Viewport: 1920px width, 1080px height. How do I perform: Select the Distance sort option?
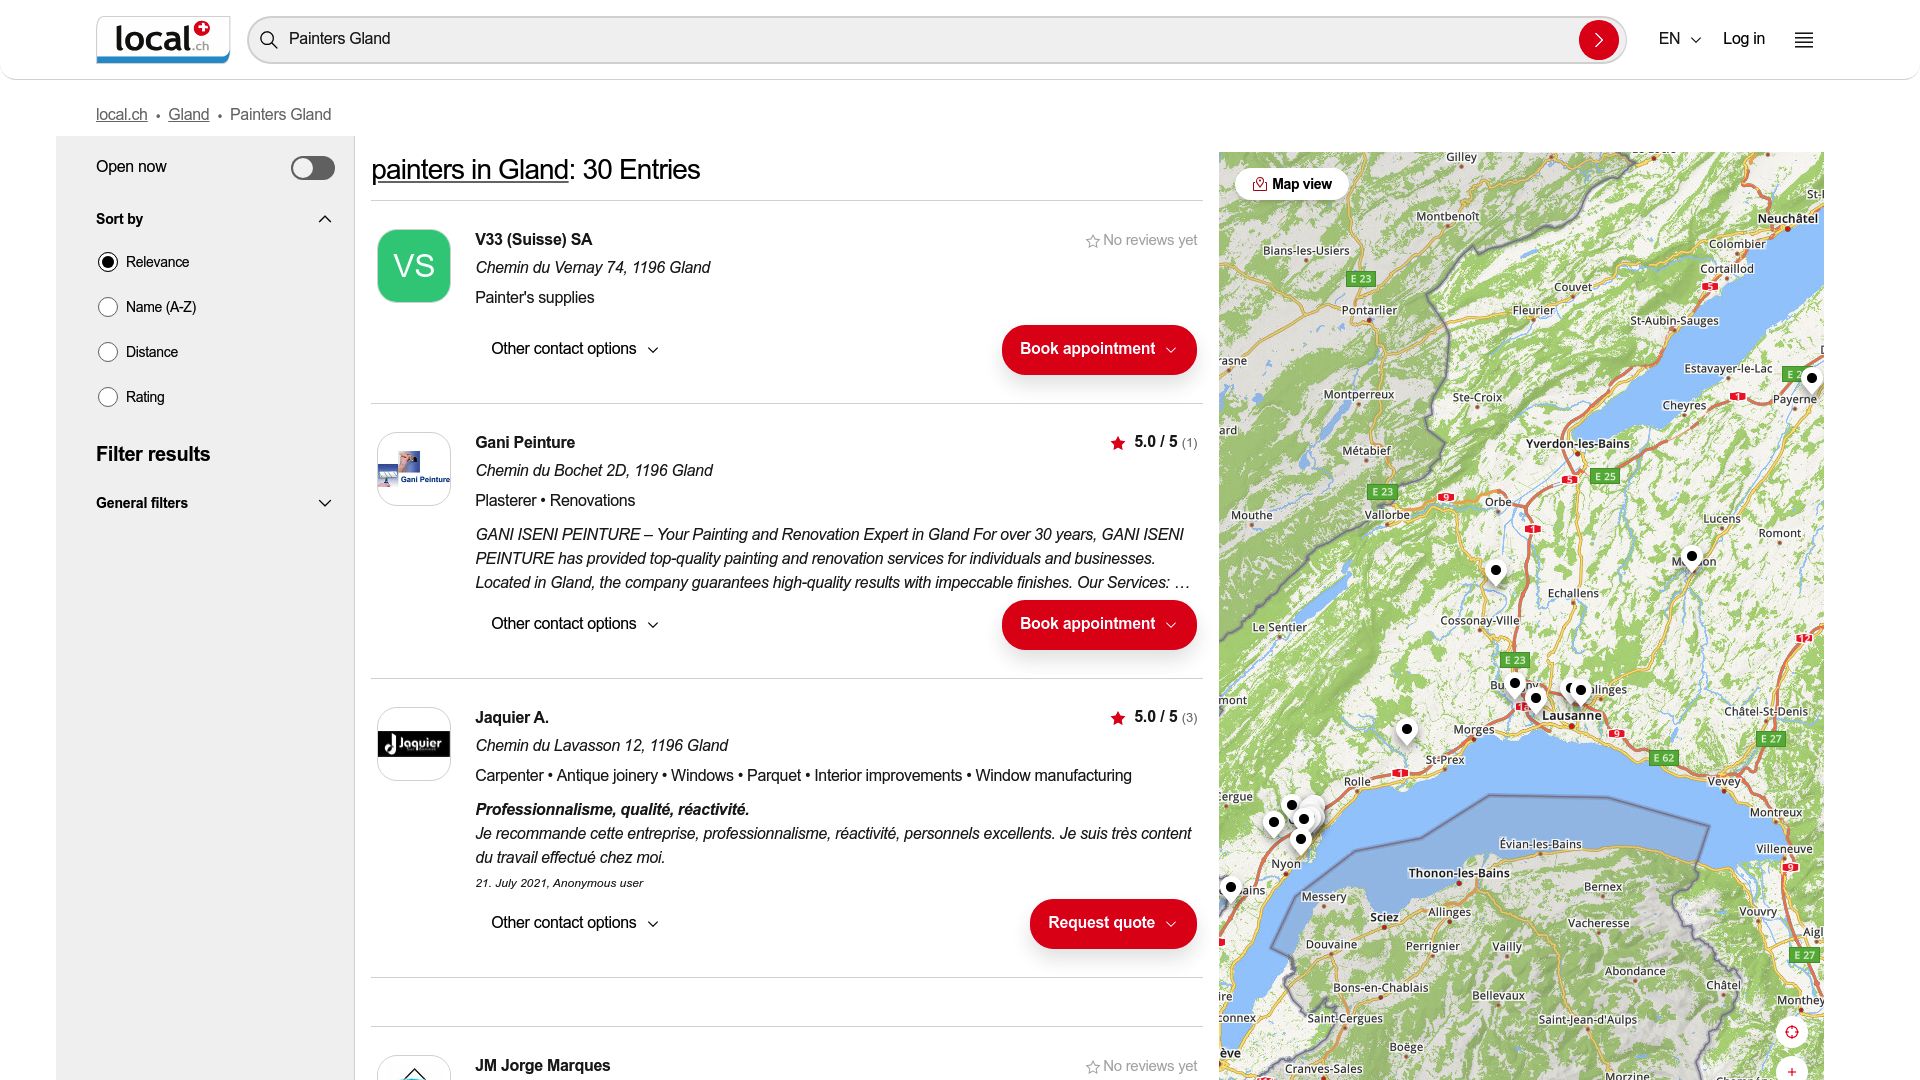click(x=108, y=352)
